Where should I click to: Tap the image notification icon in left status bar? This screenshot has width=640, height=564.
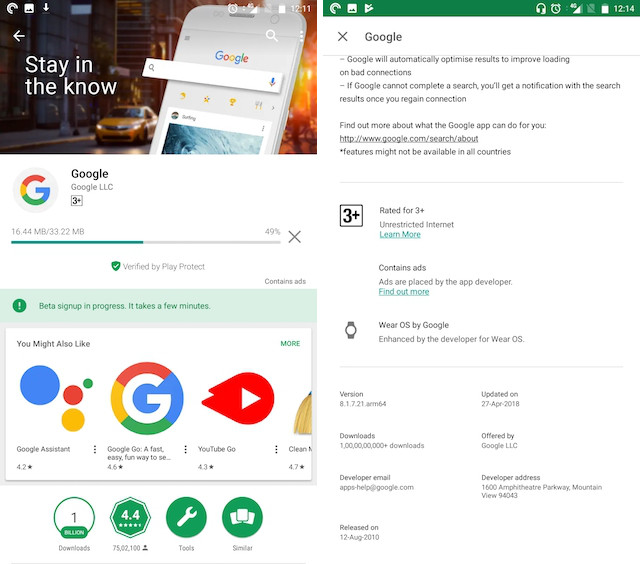tap(29, 8)
